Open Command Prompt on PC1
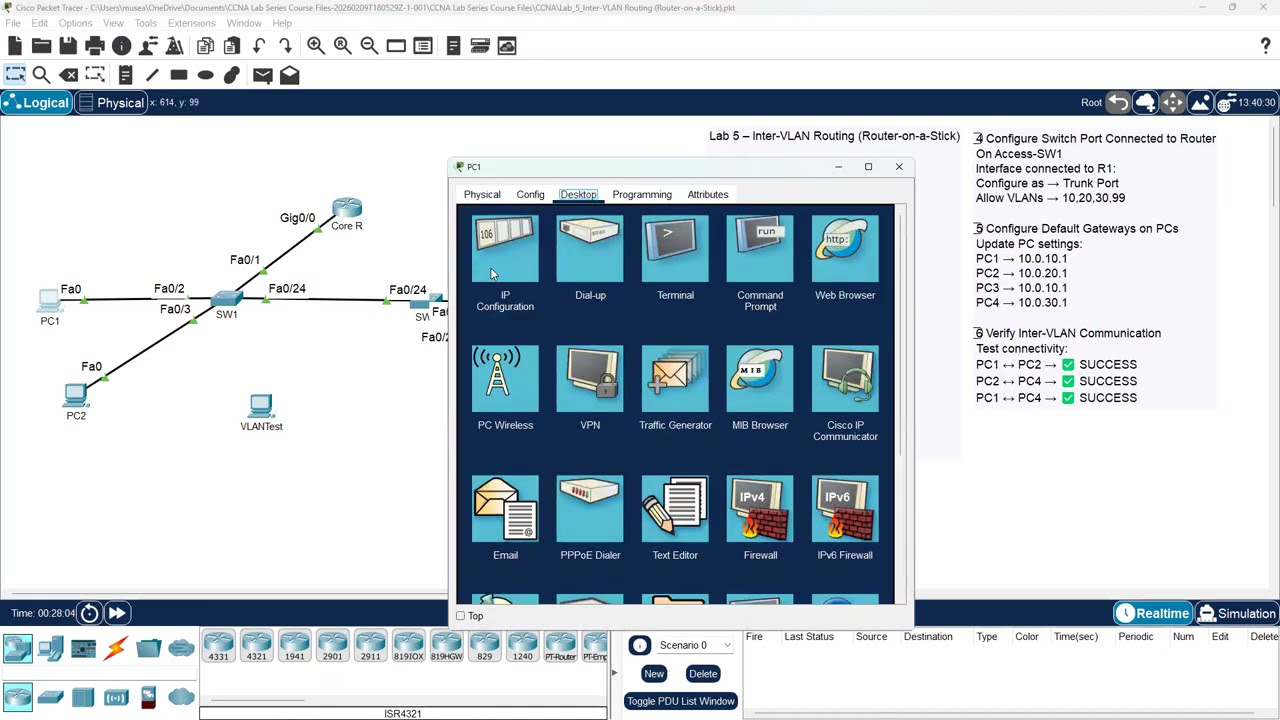 point(760,264)
